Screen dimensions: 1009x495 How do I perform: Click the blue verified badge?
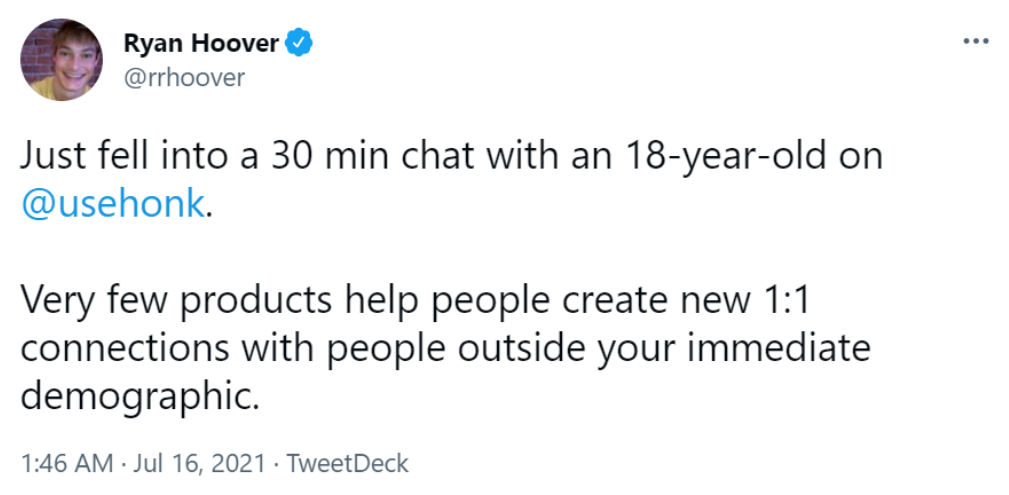[x=299, y=43]
